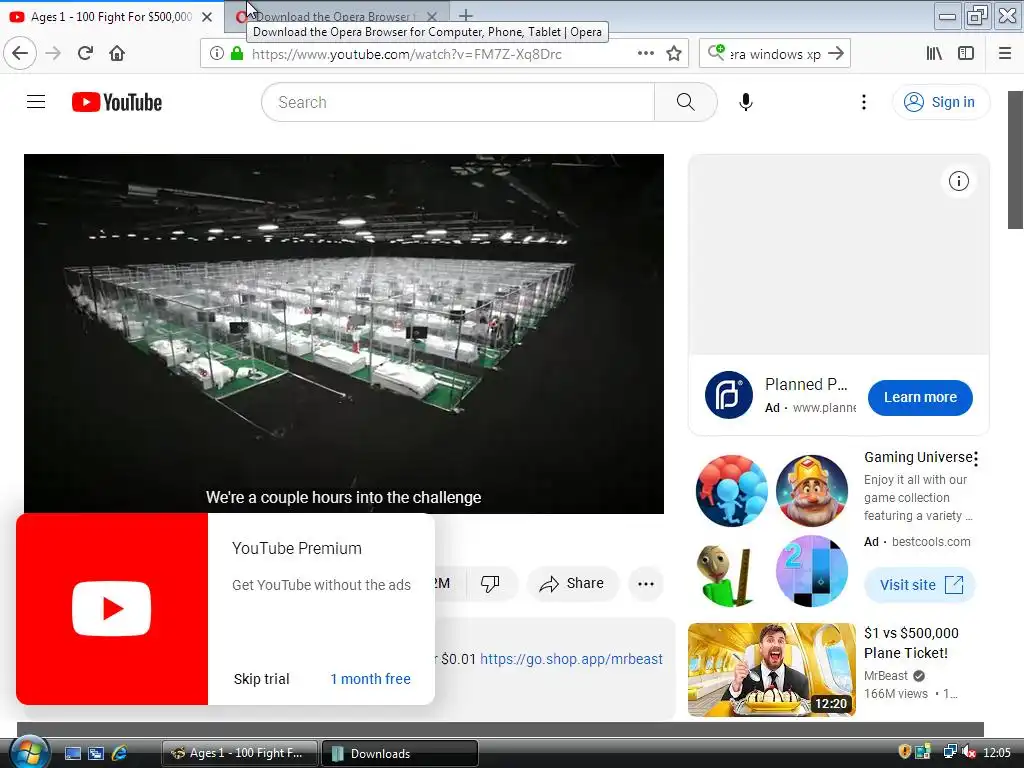Screen dimensions: 1024x768
Task: Sign in to YouTube
Action: click(940, 102)
